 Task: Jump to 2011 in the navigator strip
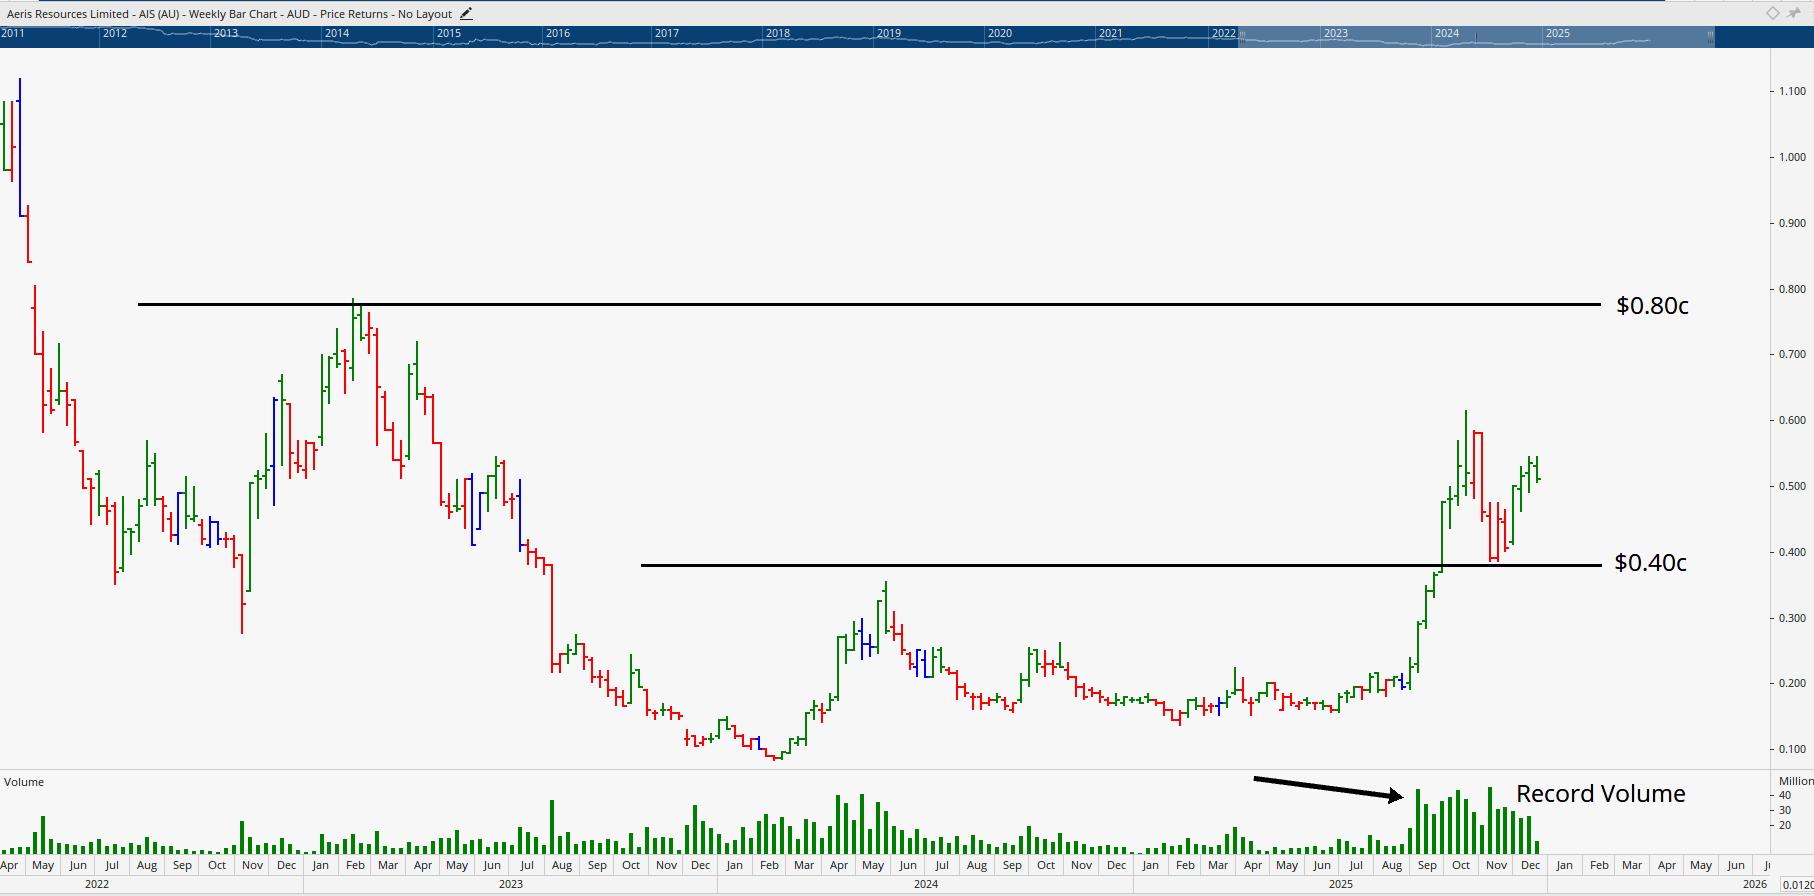13,33
